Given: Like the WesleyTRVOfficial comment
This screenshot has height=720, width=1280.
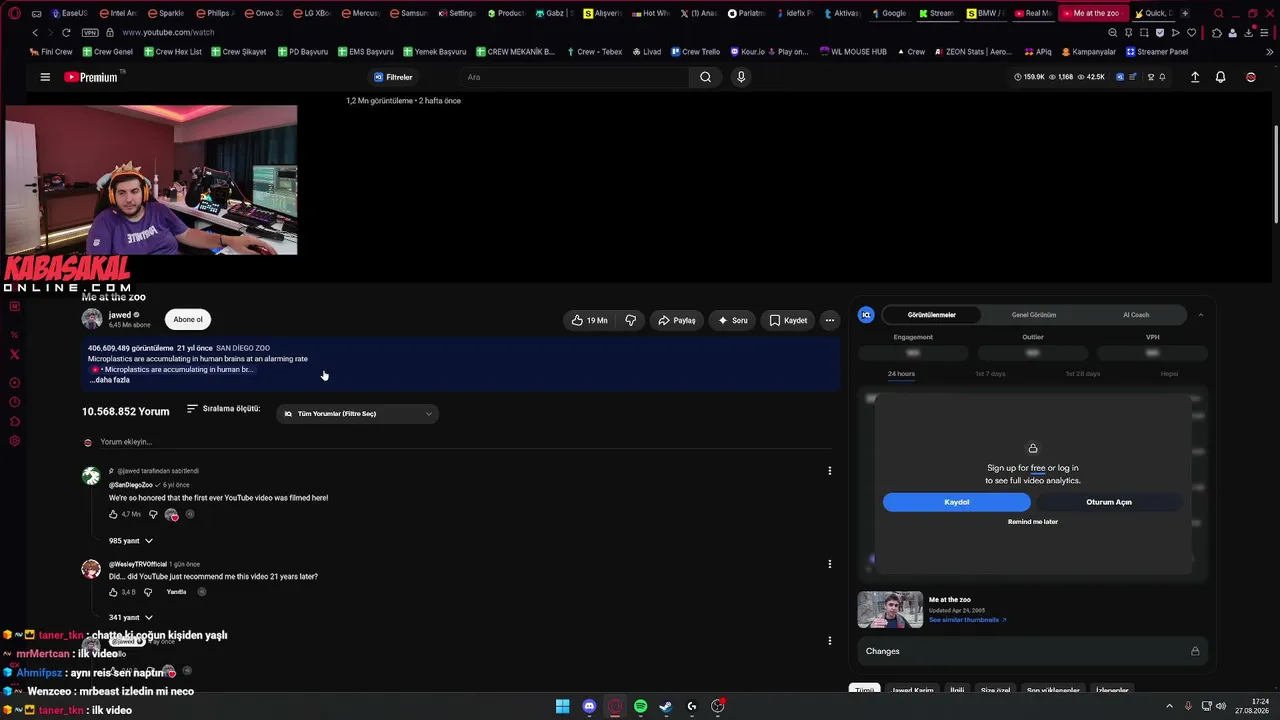Looking at the screenshot, I should [113, 592].
